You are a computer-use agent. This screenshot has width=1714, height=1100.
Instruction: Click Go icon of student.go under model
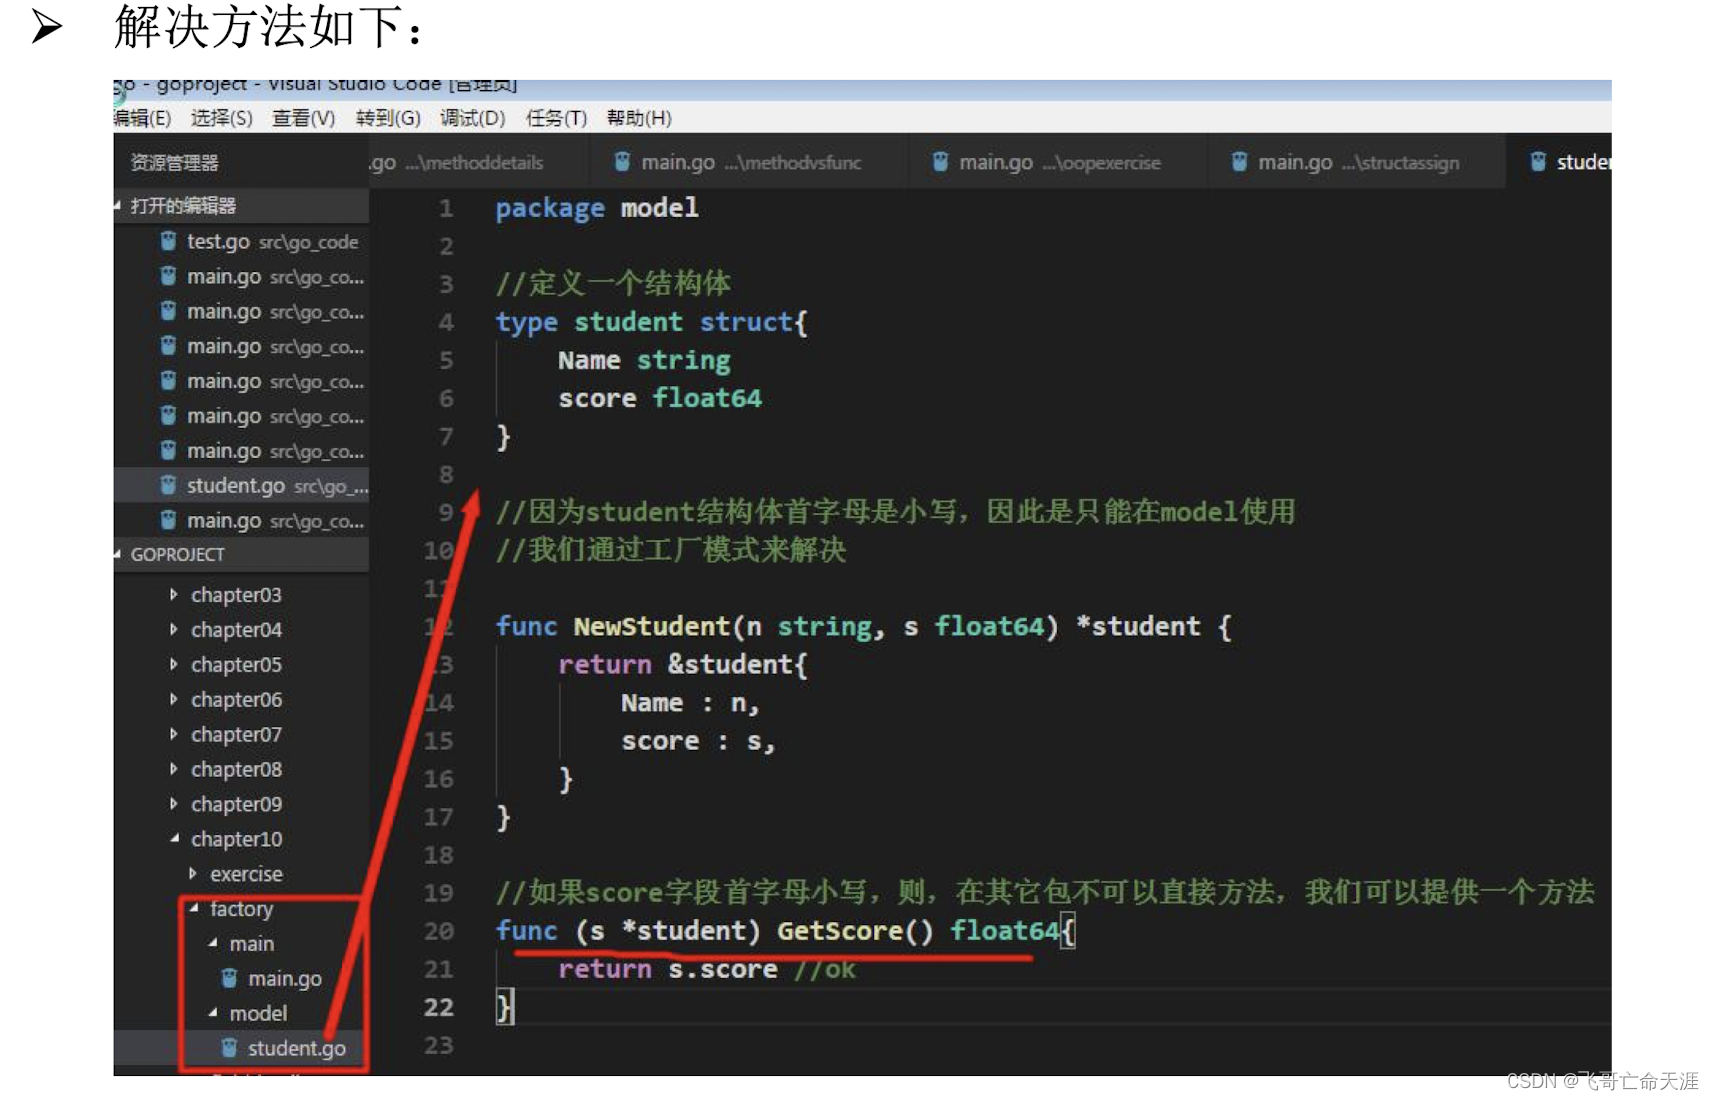tap(229, 1048)
